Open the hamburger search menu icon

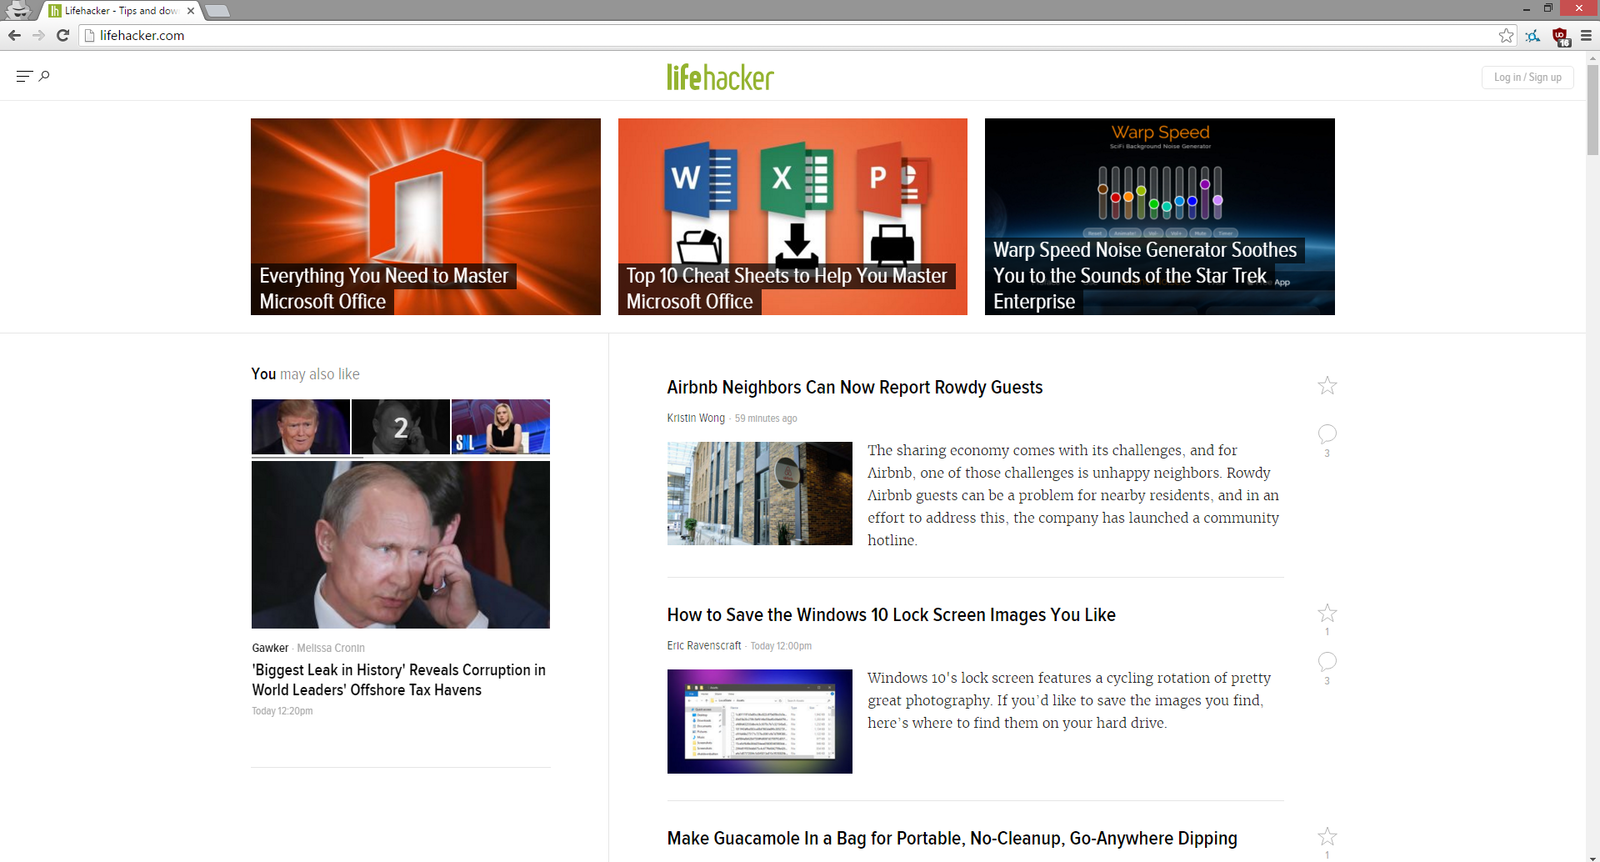[33, 76]
